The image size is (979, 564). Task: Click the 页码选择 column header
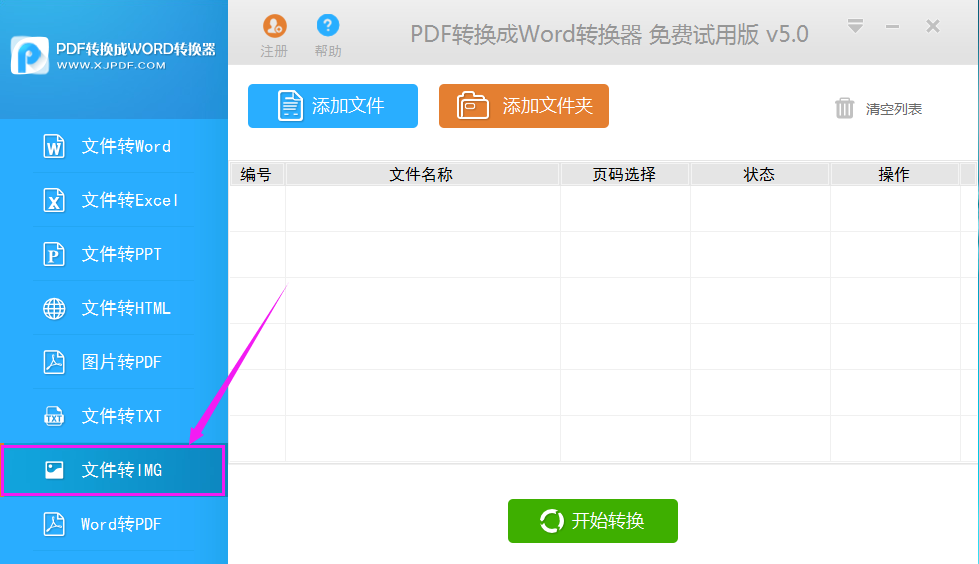[624, 174]
